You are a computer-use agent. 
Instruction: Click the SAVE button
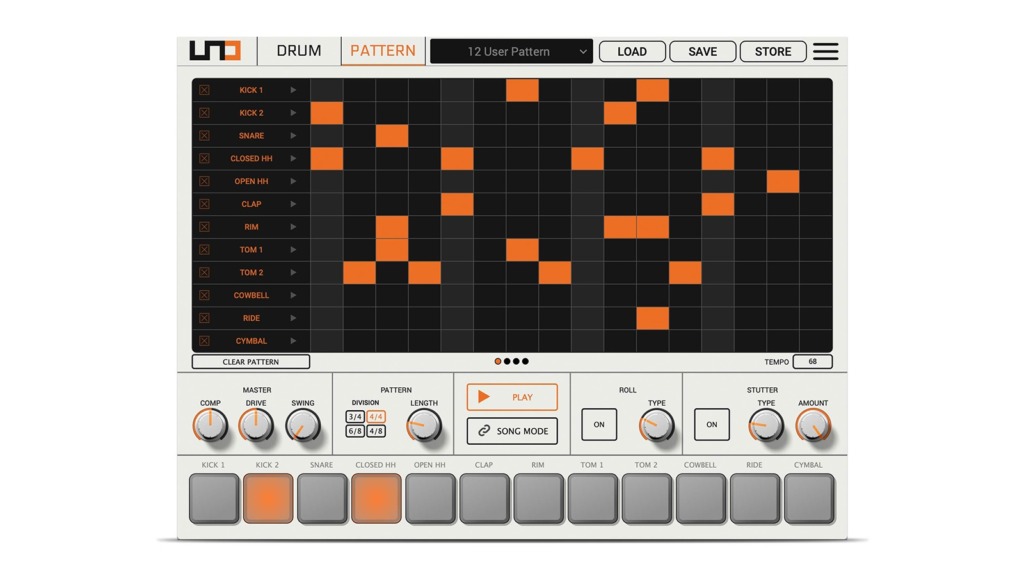[703, 52]
